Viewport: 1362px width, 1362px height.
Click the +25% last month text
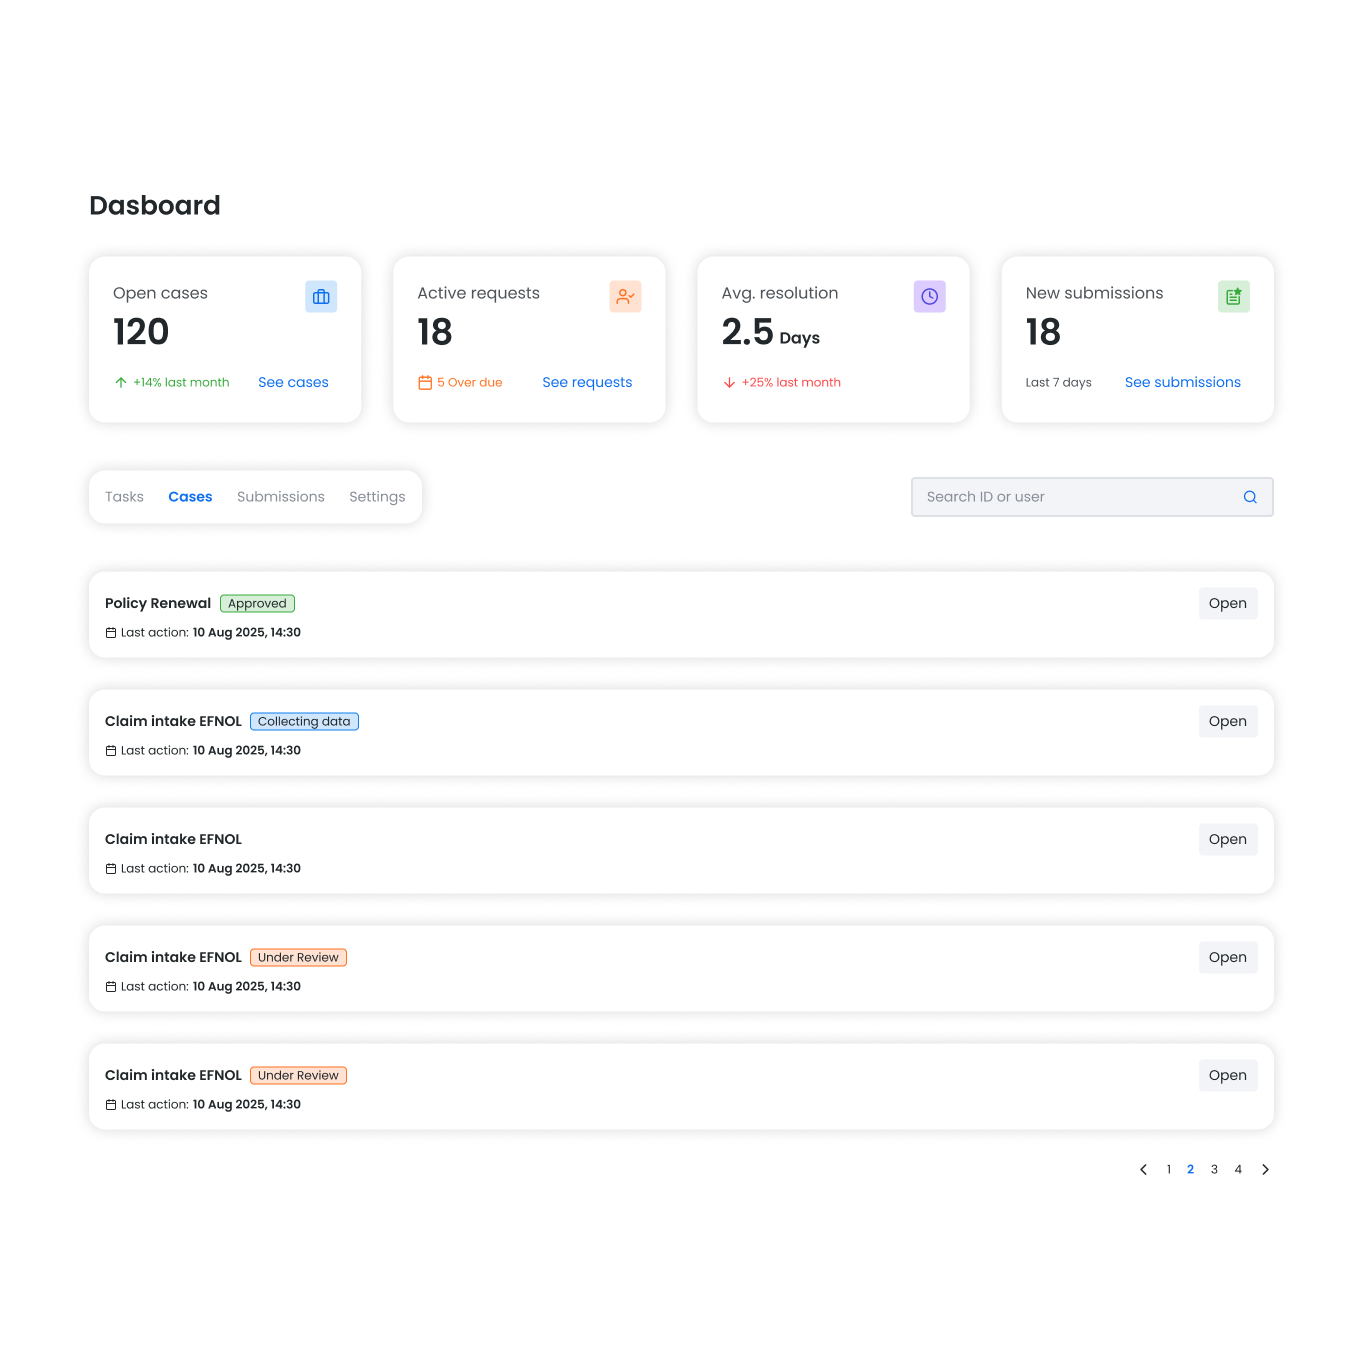(x=791, y=383)
